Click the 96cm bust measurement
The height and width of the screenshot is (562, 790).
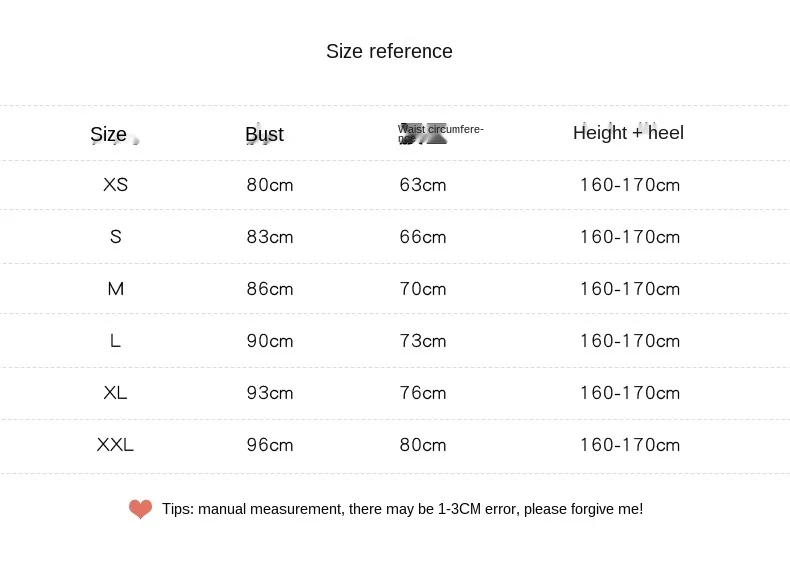click(x=270, y=445)
